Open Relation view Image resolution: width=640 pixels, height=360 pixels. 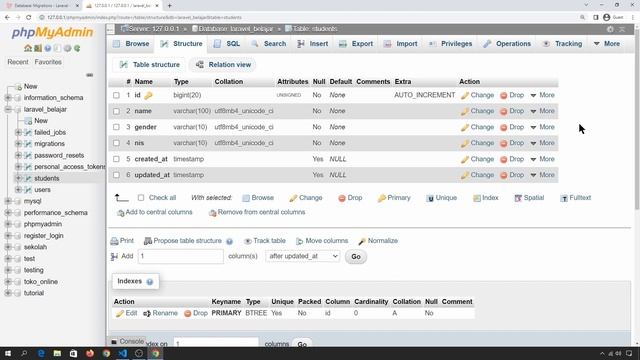click(x=223, y=65)
